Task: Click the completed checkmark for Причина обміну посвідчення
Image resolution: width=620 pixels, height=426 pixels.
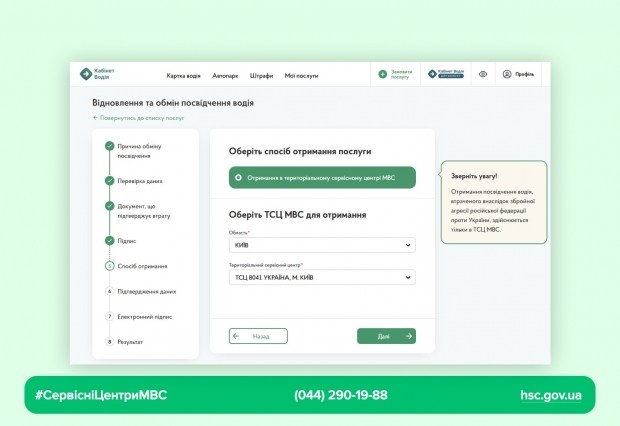Action: click(109, 146)
